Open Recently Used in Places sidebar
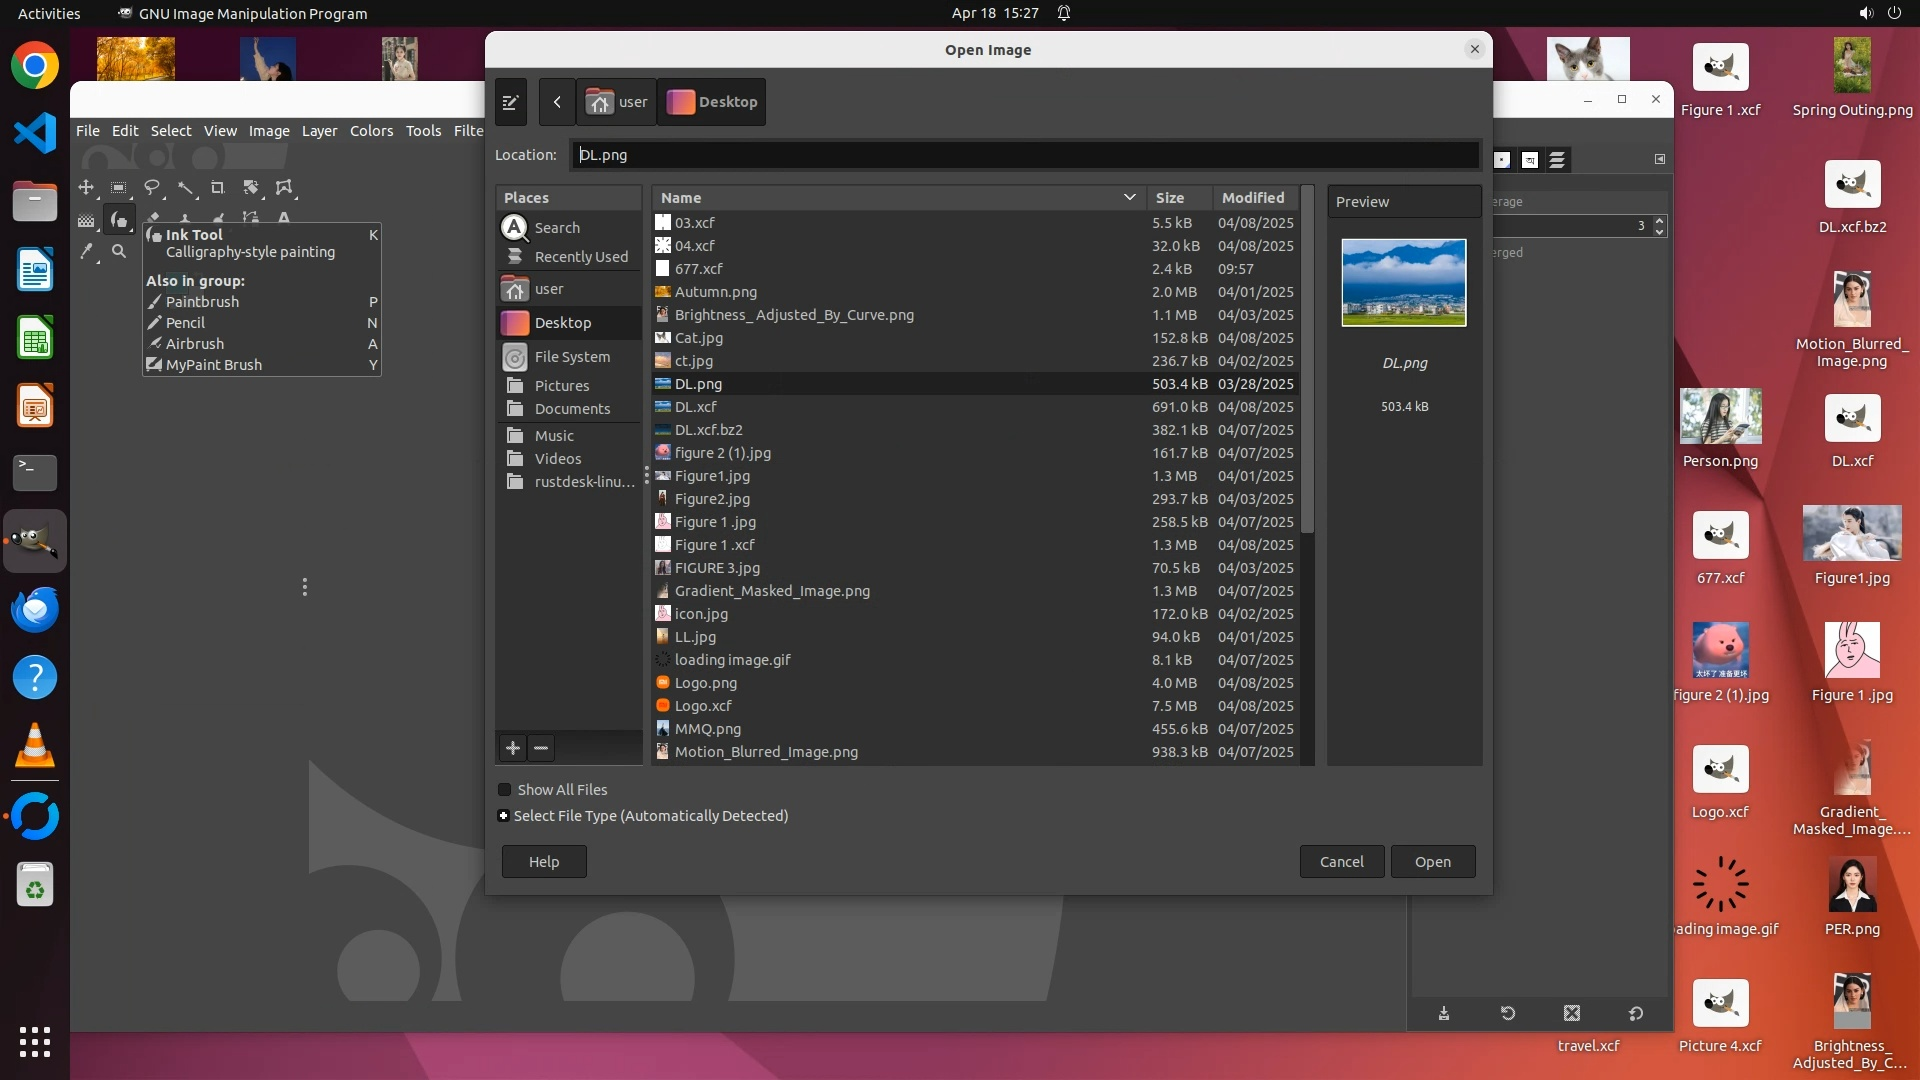This screenshot has width=1920, height=1080. [581, 257]
